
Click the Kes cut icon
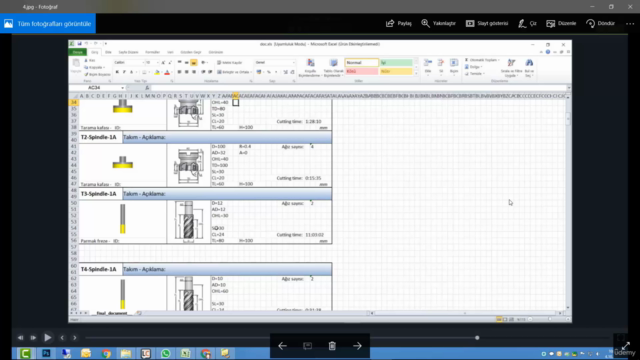point(87,60)
